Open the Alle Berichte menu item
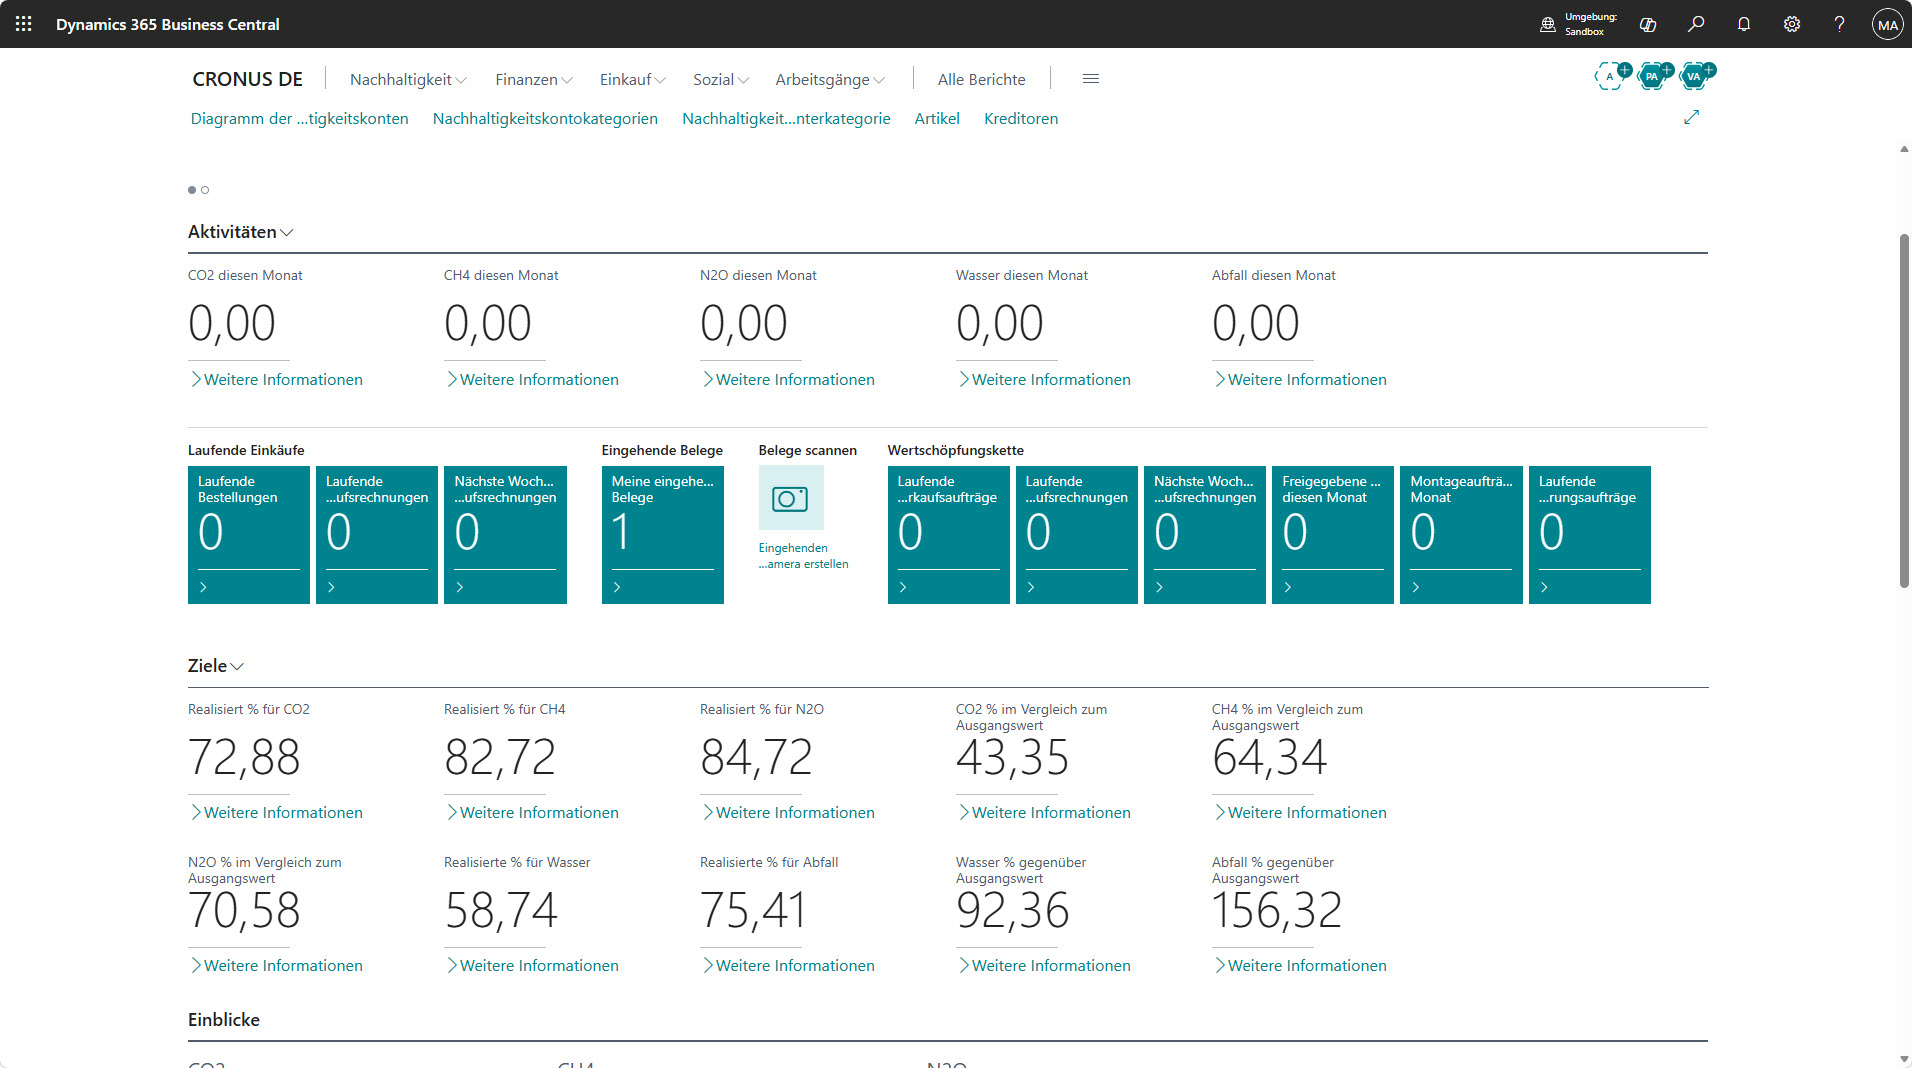The height and width of the screenshot is (1068, 1912). point(981,79)
